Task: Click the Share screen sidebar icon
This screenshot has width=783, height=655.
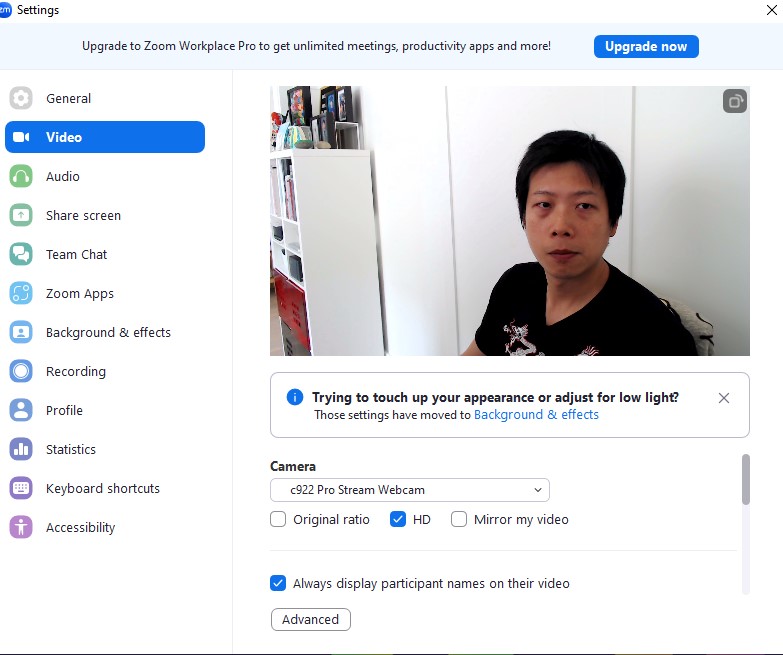Action: click(x=21, y=215)
